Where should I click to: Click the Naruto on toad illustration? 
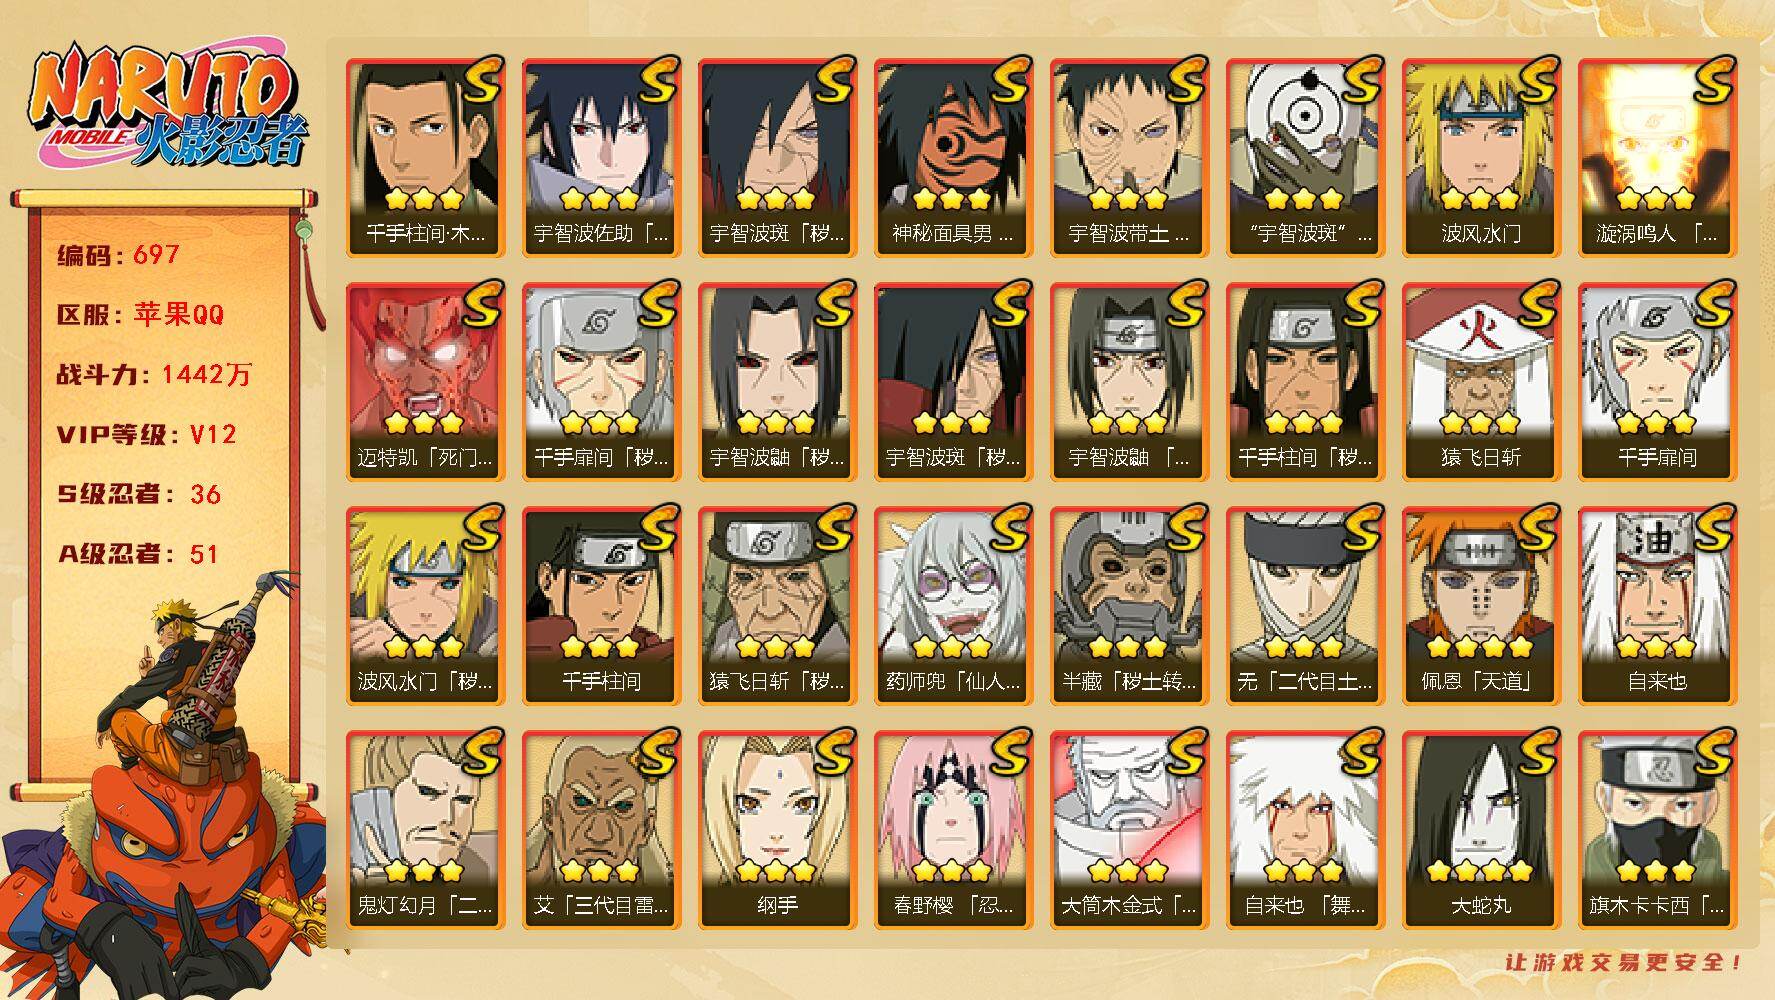[165, 785]
